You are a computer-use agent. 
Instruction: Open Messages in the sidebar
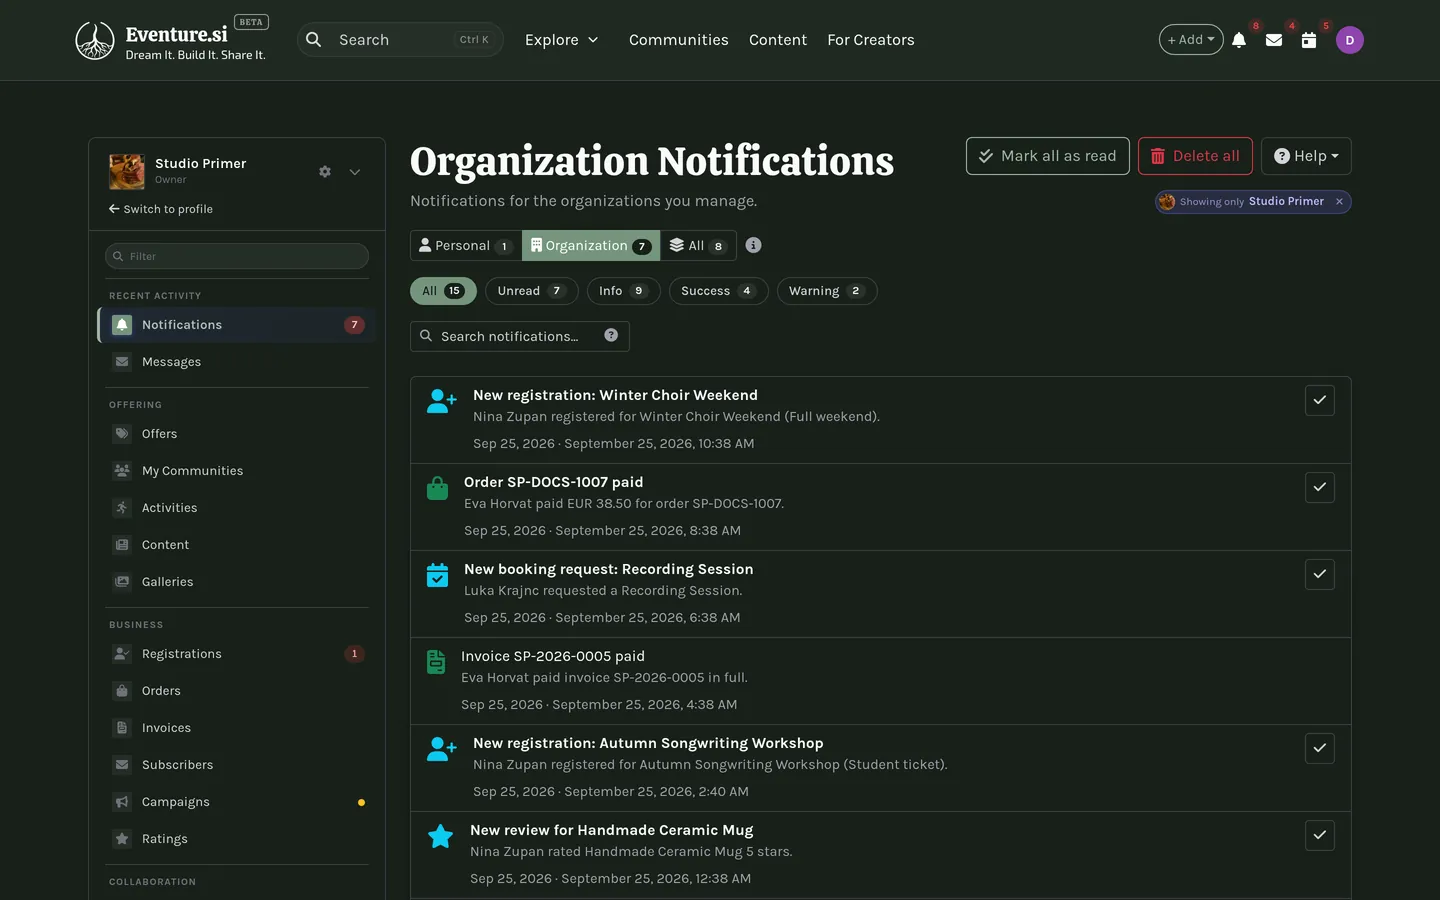237,362
